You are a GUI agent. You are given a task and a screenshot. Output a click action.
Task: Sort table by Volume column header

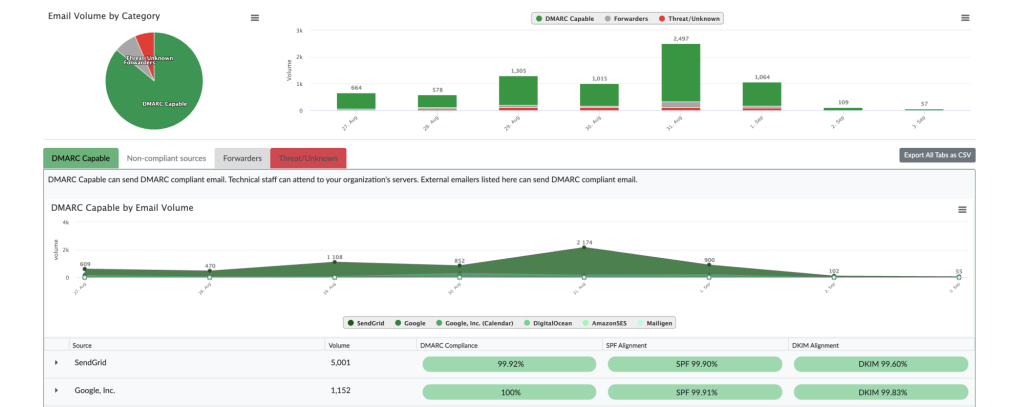[340, 345]
